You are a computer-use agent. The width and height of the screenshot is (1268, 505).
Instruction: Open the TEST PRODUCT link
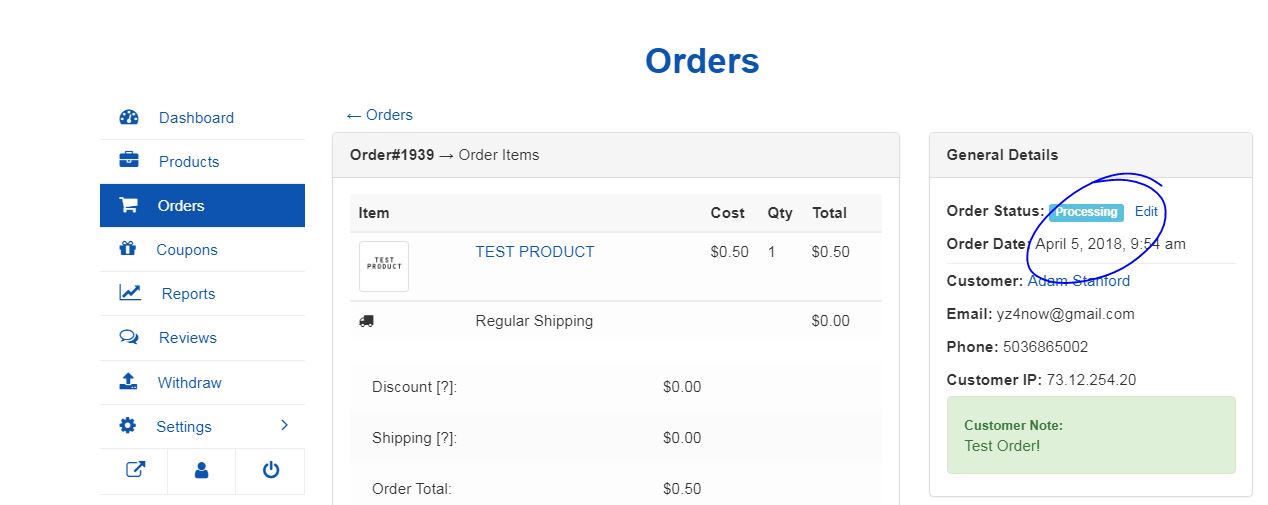point(534,252)
